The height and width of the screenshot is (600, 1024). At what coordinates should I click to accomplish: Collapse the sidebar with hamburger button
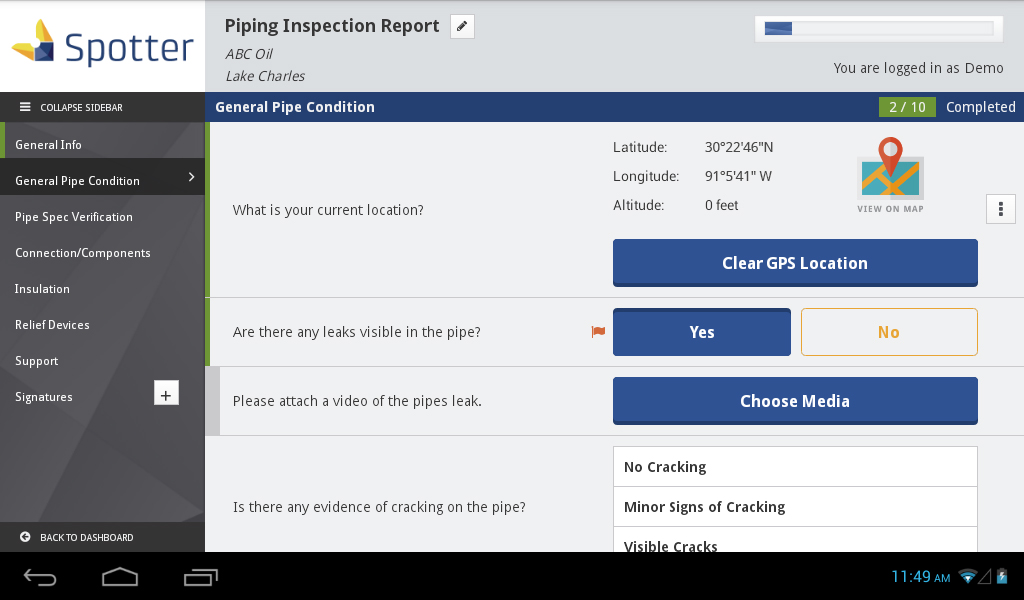(x=26, y=107)
